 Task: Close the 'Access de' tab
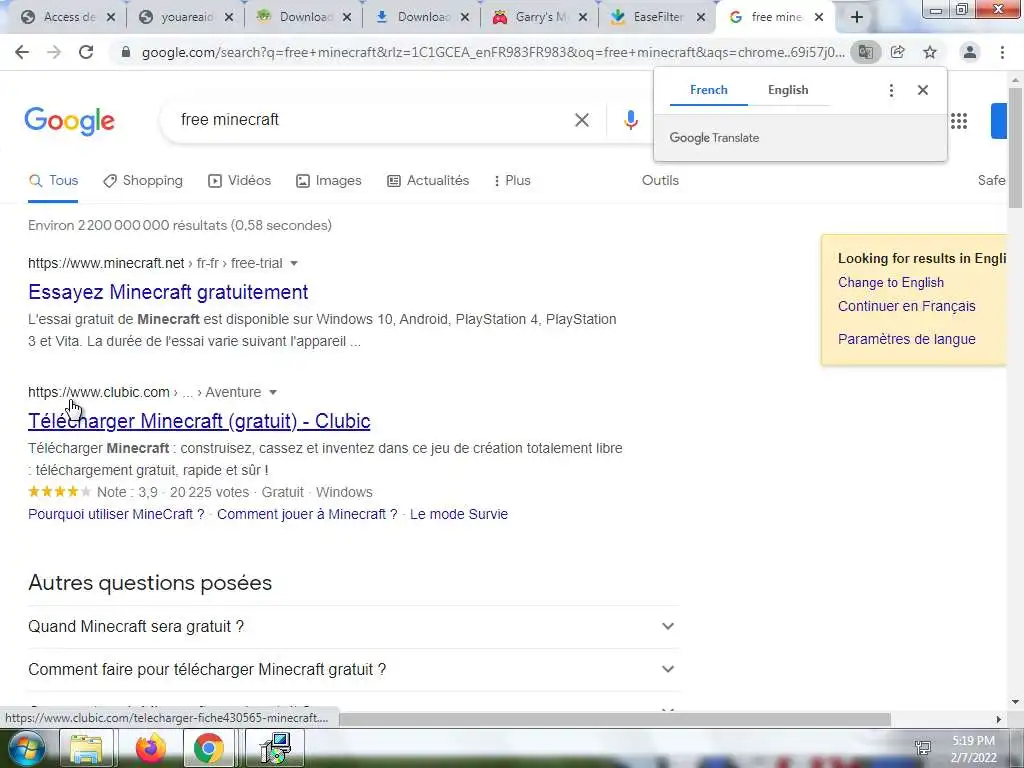[111, 18]
